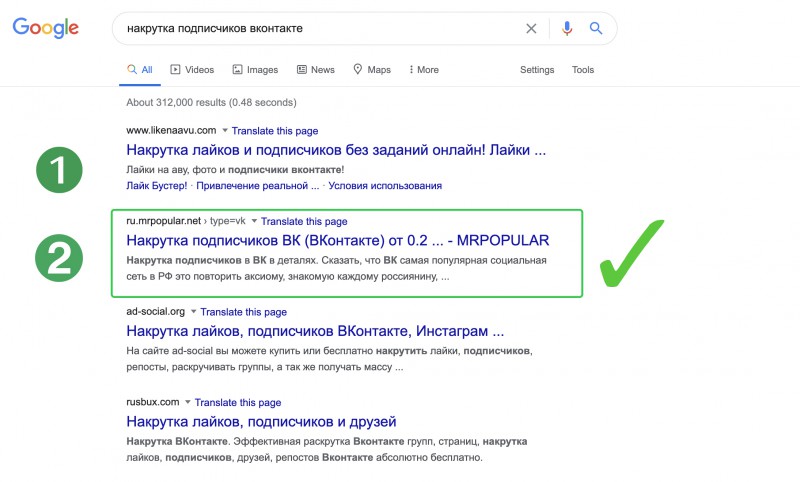Click inside the search input field
Viewport: 800px width, 482px height.
click(x=320, y=29)
